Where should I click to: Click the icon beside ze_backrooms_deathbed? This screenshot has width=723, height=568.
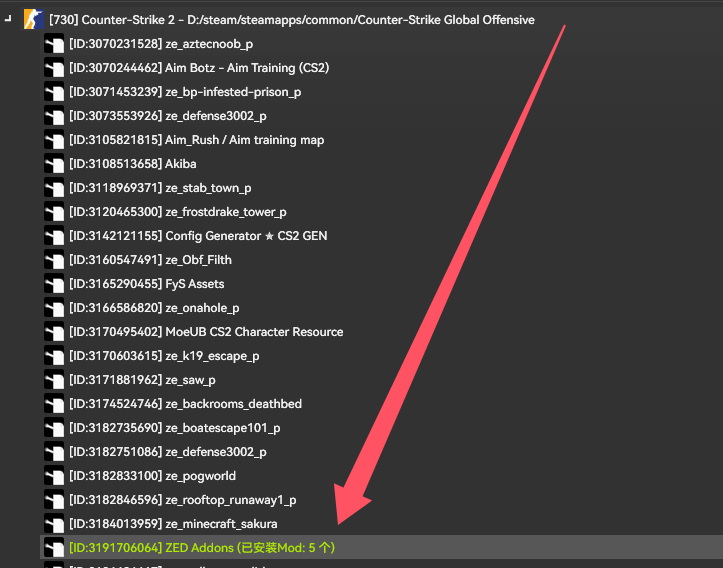click(54, 403)
